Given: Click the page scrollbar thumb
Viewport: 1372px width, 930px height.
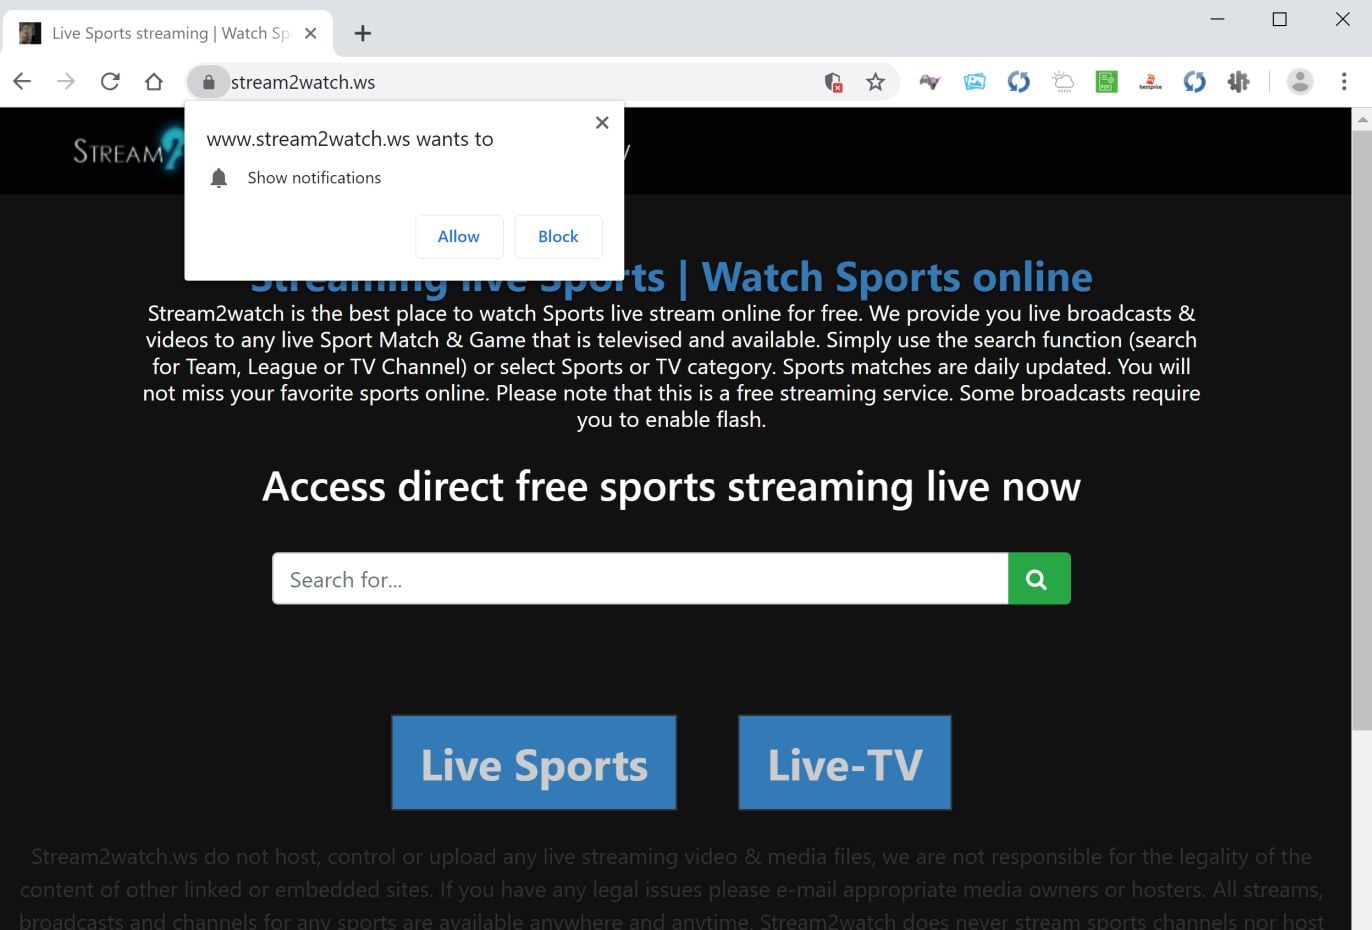Looking at the screenshot, I should [1362, 430].
